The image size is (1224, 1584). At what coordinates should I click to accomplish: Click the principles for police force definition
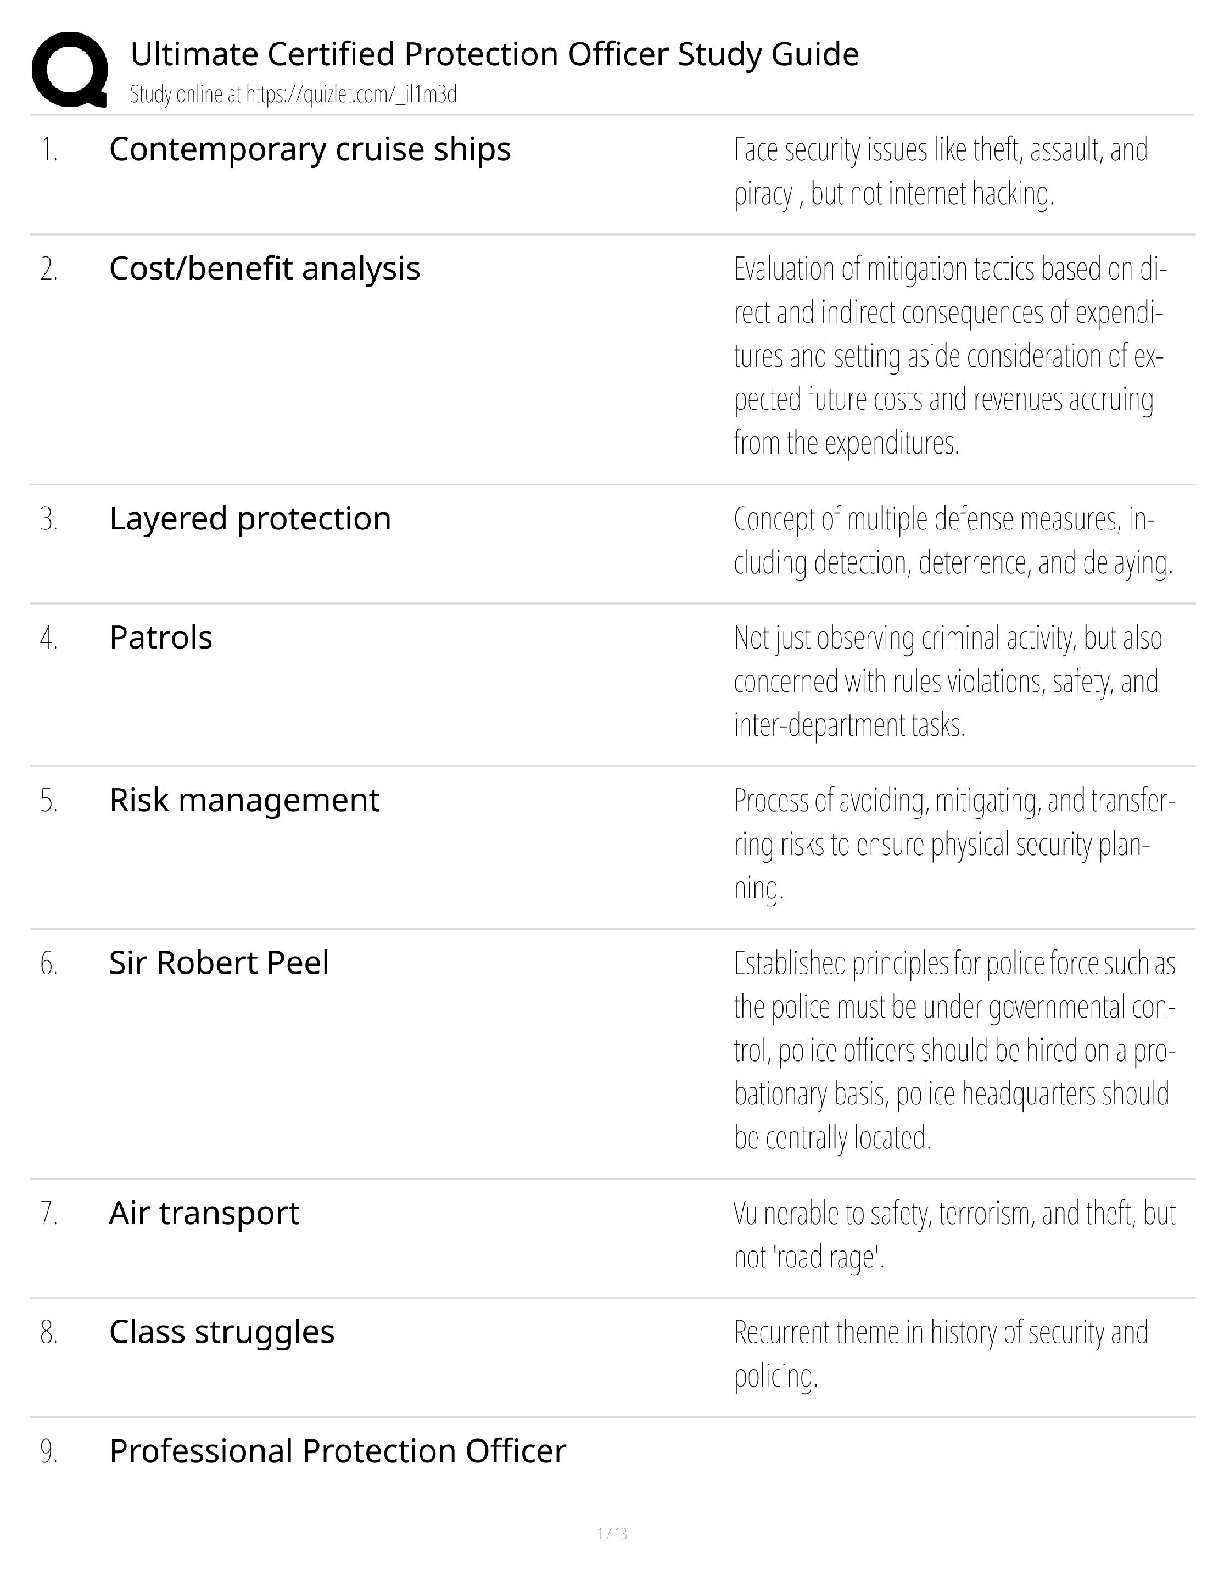point(954,1050)
